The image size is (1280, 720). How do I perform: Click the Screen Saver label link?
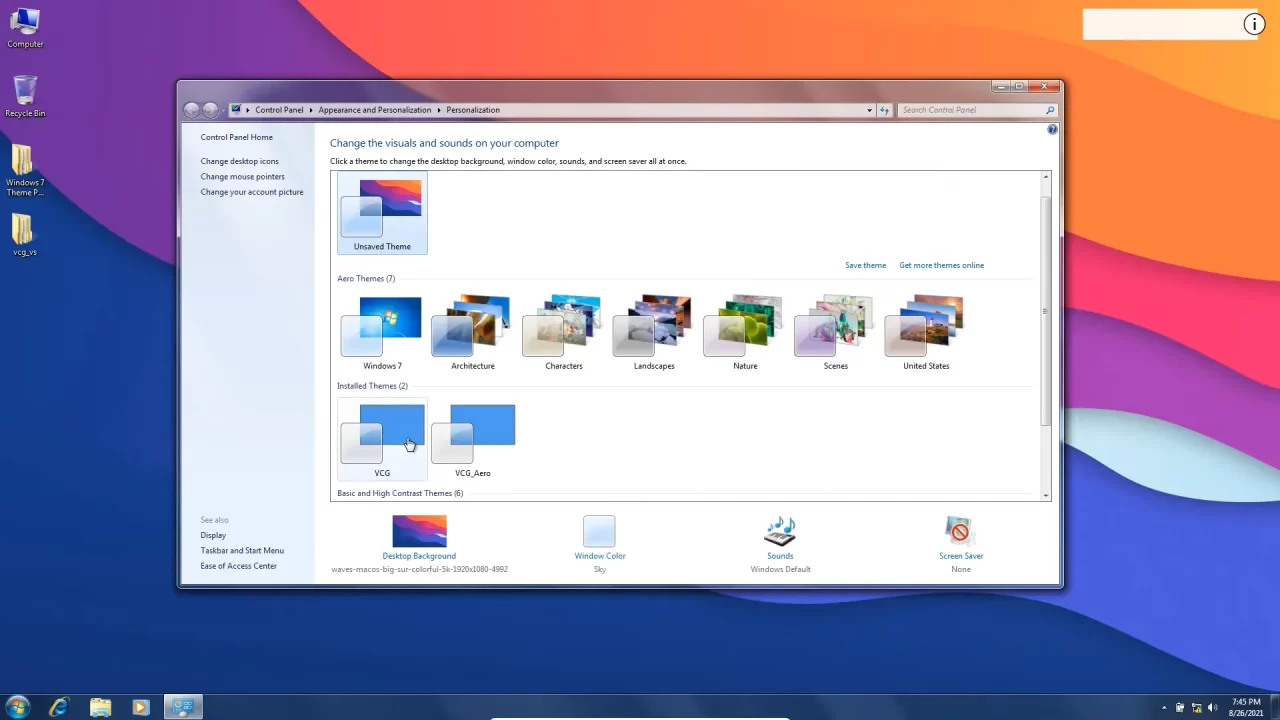(961, 556)
